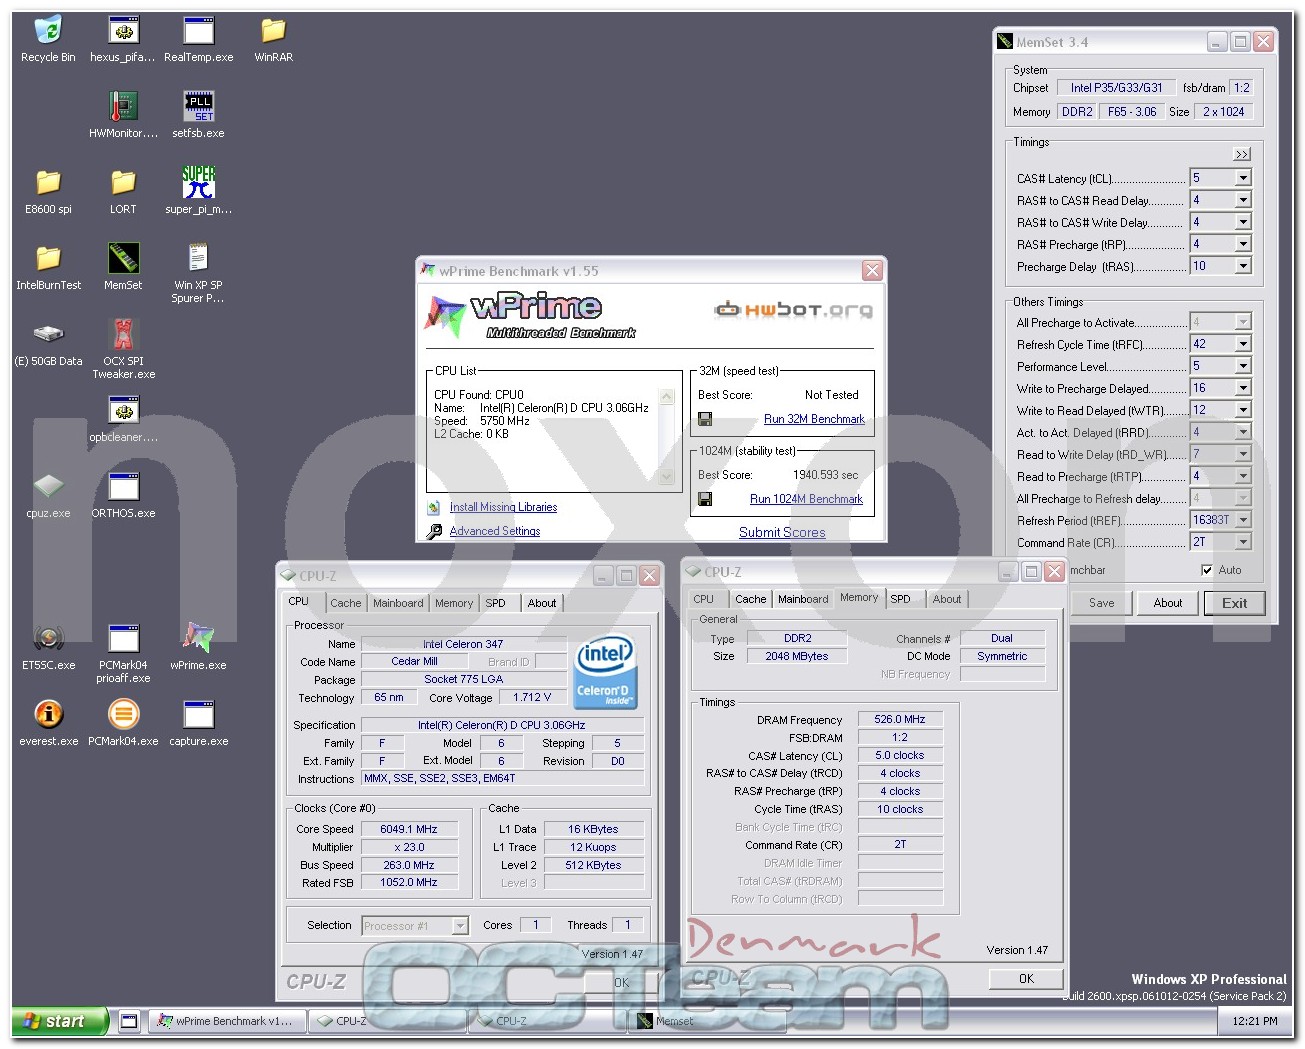
Task: Open the Recycle Bin desktop icon
Action: click(x=48, y=40)
